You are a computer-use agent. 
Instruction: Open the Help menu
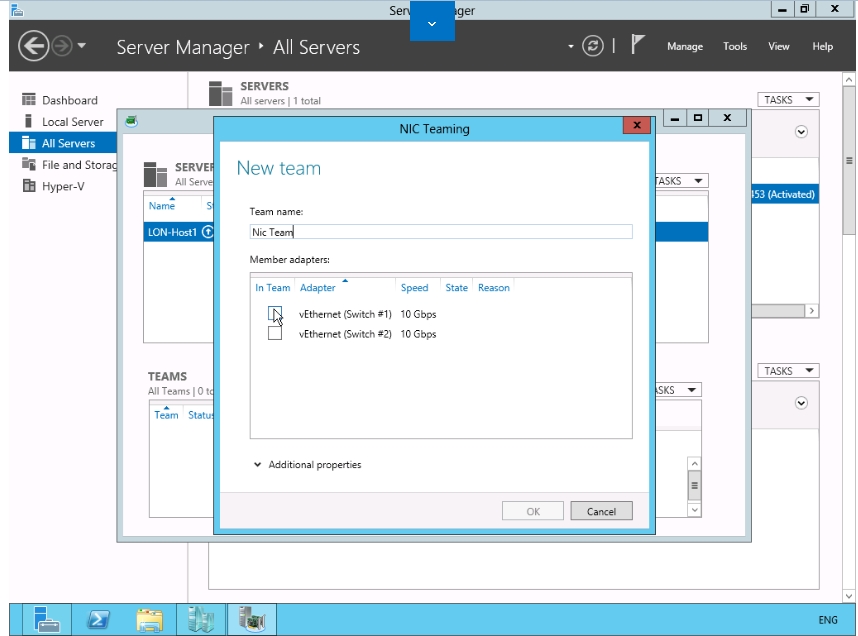tap(822, 47)
